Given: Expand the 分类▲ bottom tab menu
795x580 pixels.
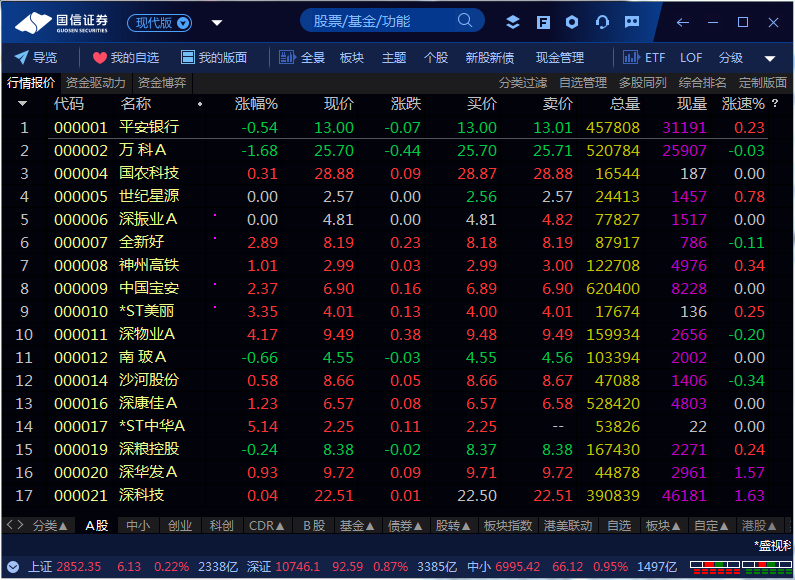Looking at the screenshot, I should [x=50, y=526].
